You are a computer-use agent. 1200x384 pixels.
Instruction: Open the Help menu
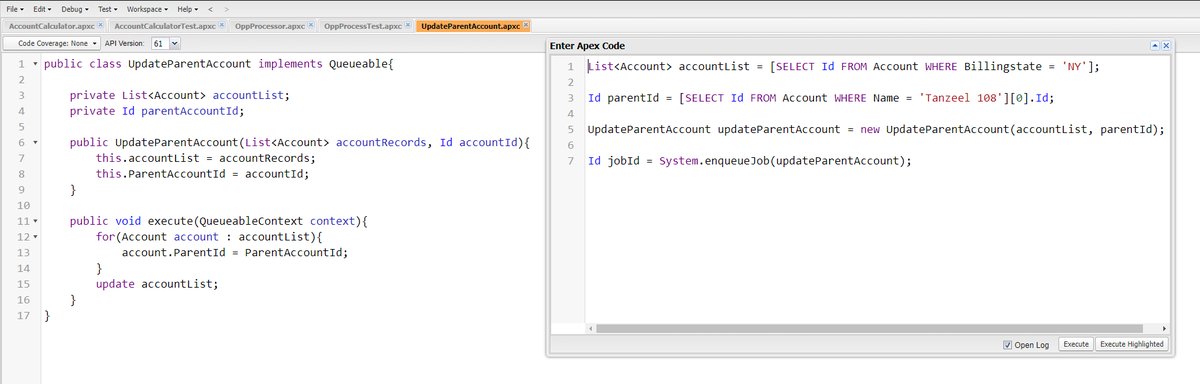coord(187,8)
